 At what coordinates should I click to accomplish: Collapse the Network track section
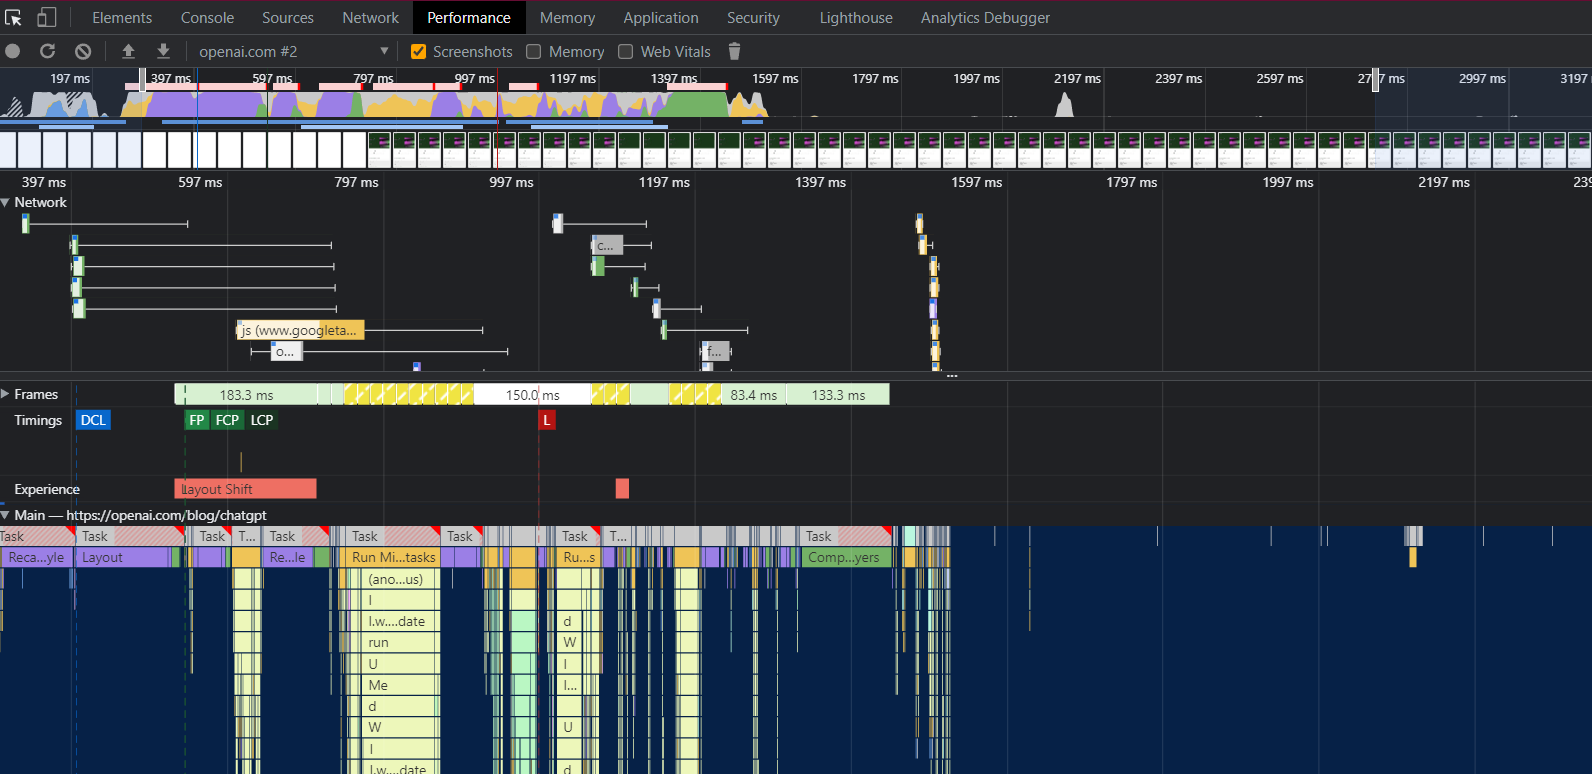tap(6, 202)
